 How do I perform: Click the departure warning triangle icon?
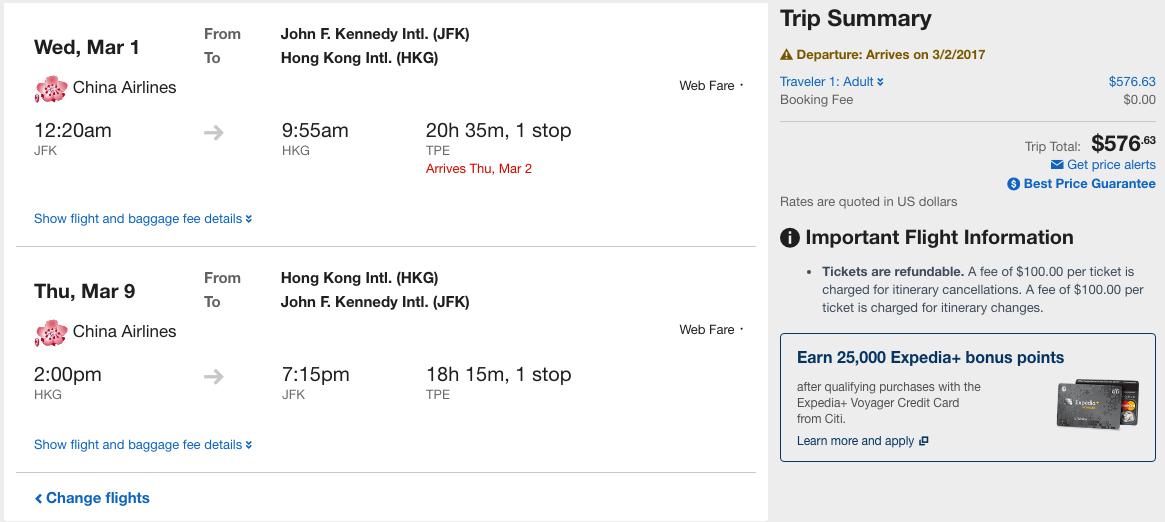pyautogui.click(x=786, y=55)
